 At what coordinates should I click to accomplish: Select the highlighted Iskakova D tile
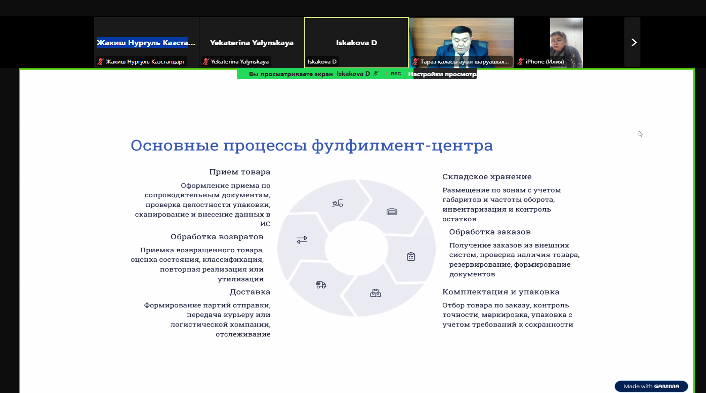click(356, 42)
